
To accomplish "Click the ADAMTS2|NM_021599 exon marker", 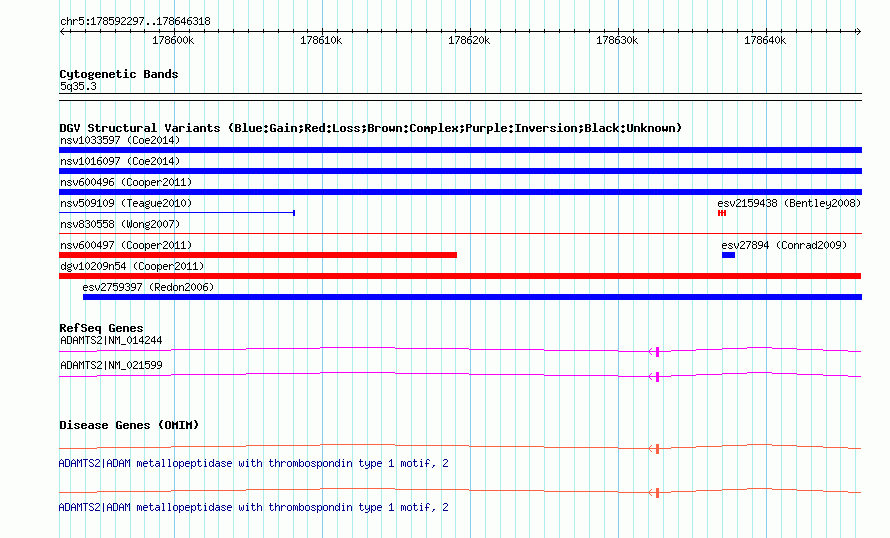I will tap(657, 377).
